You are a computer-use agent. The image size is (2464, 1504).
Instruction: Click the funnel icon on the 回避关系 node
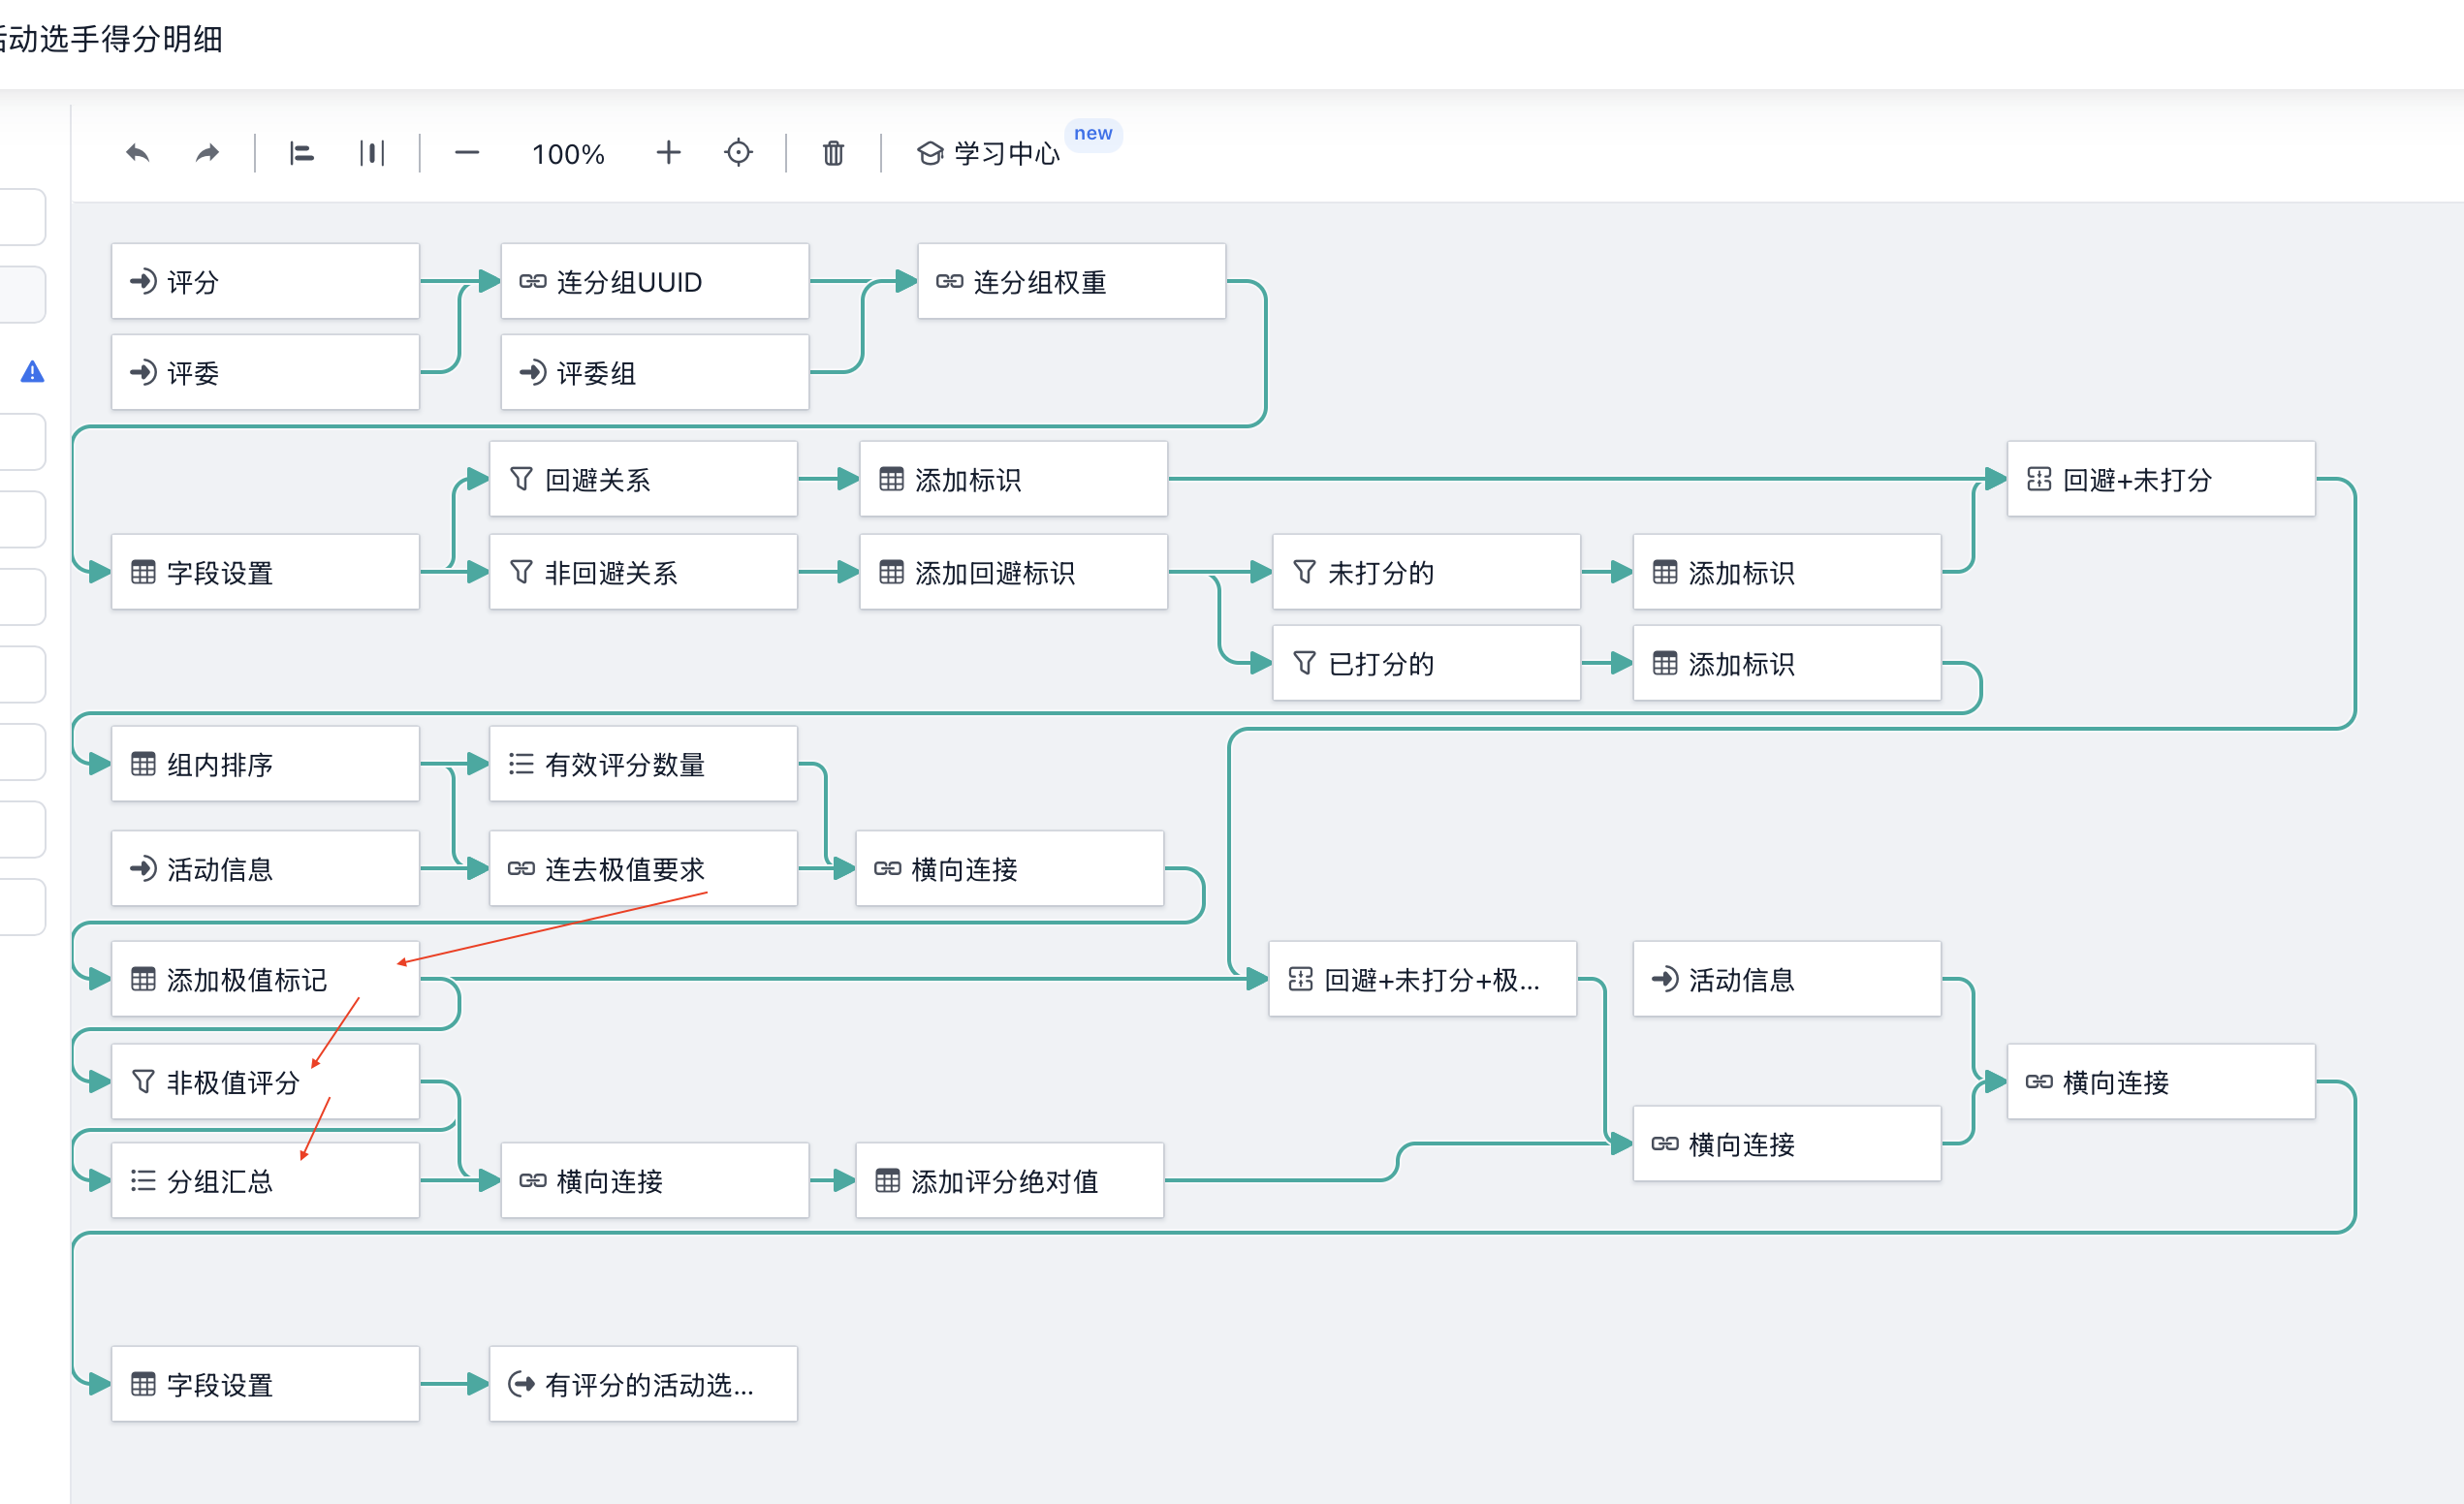[x=521, y=479]
